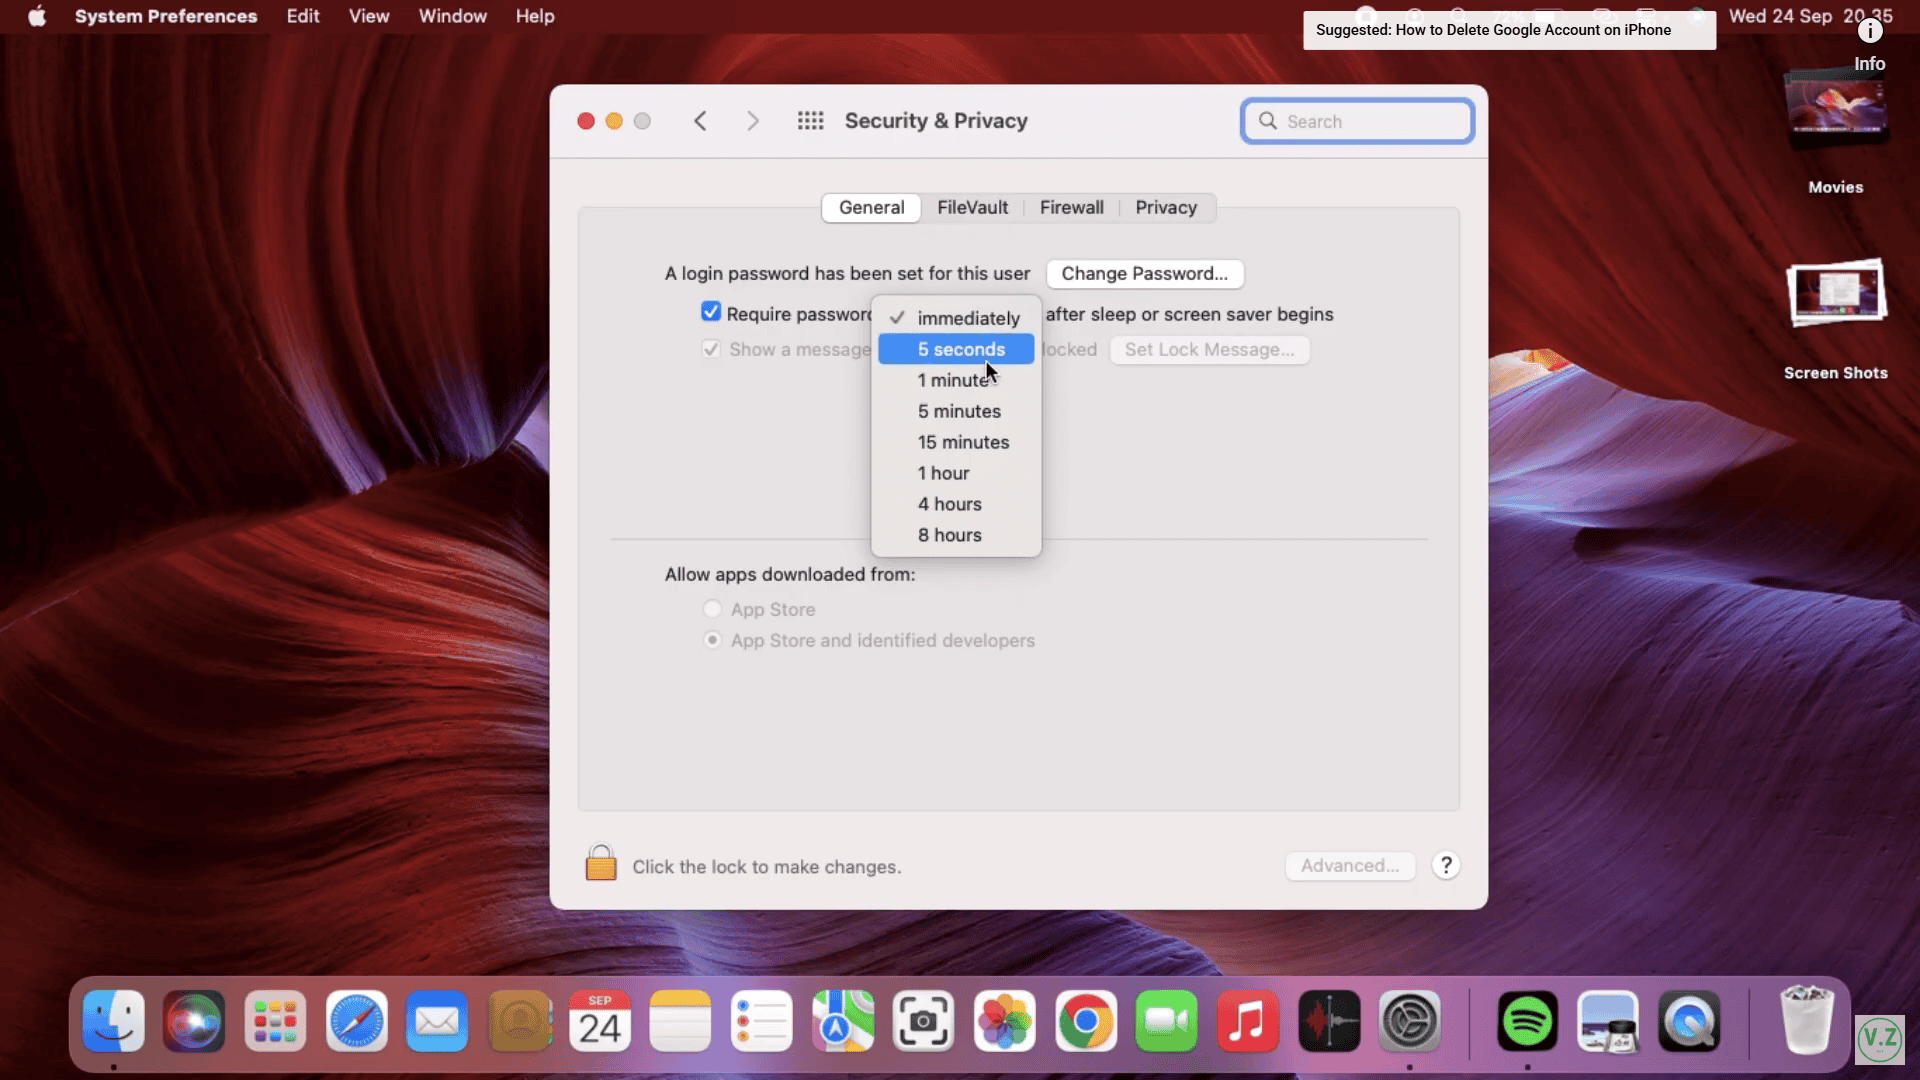Switch to the Firewall tab
This screenshot has height=1080, width=1920.
[1071, 207]
